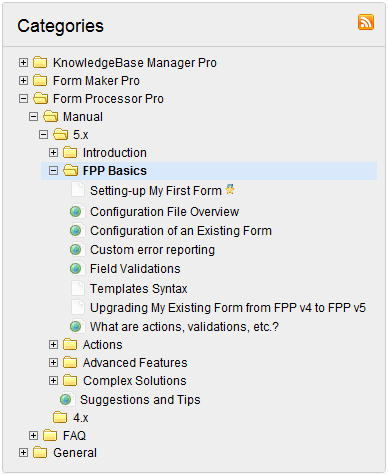Click globe icon beside Suggestions and Tips

pos(66,399)
